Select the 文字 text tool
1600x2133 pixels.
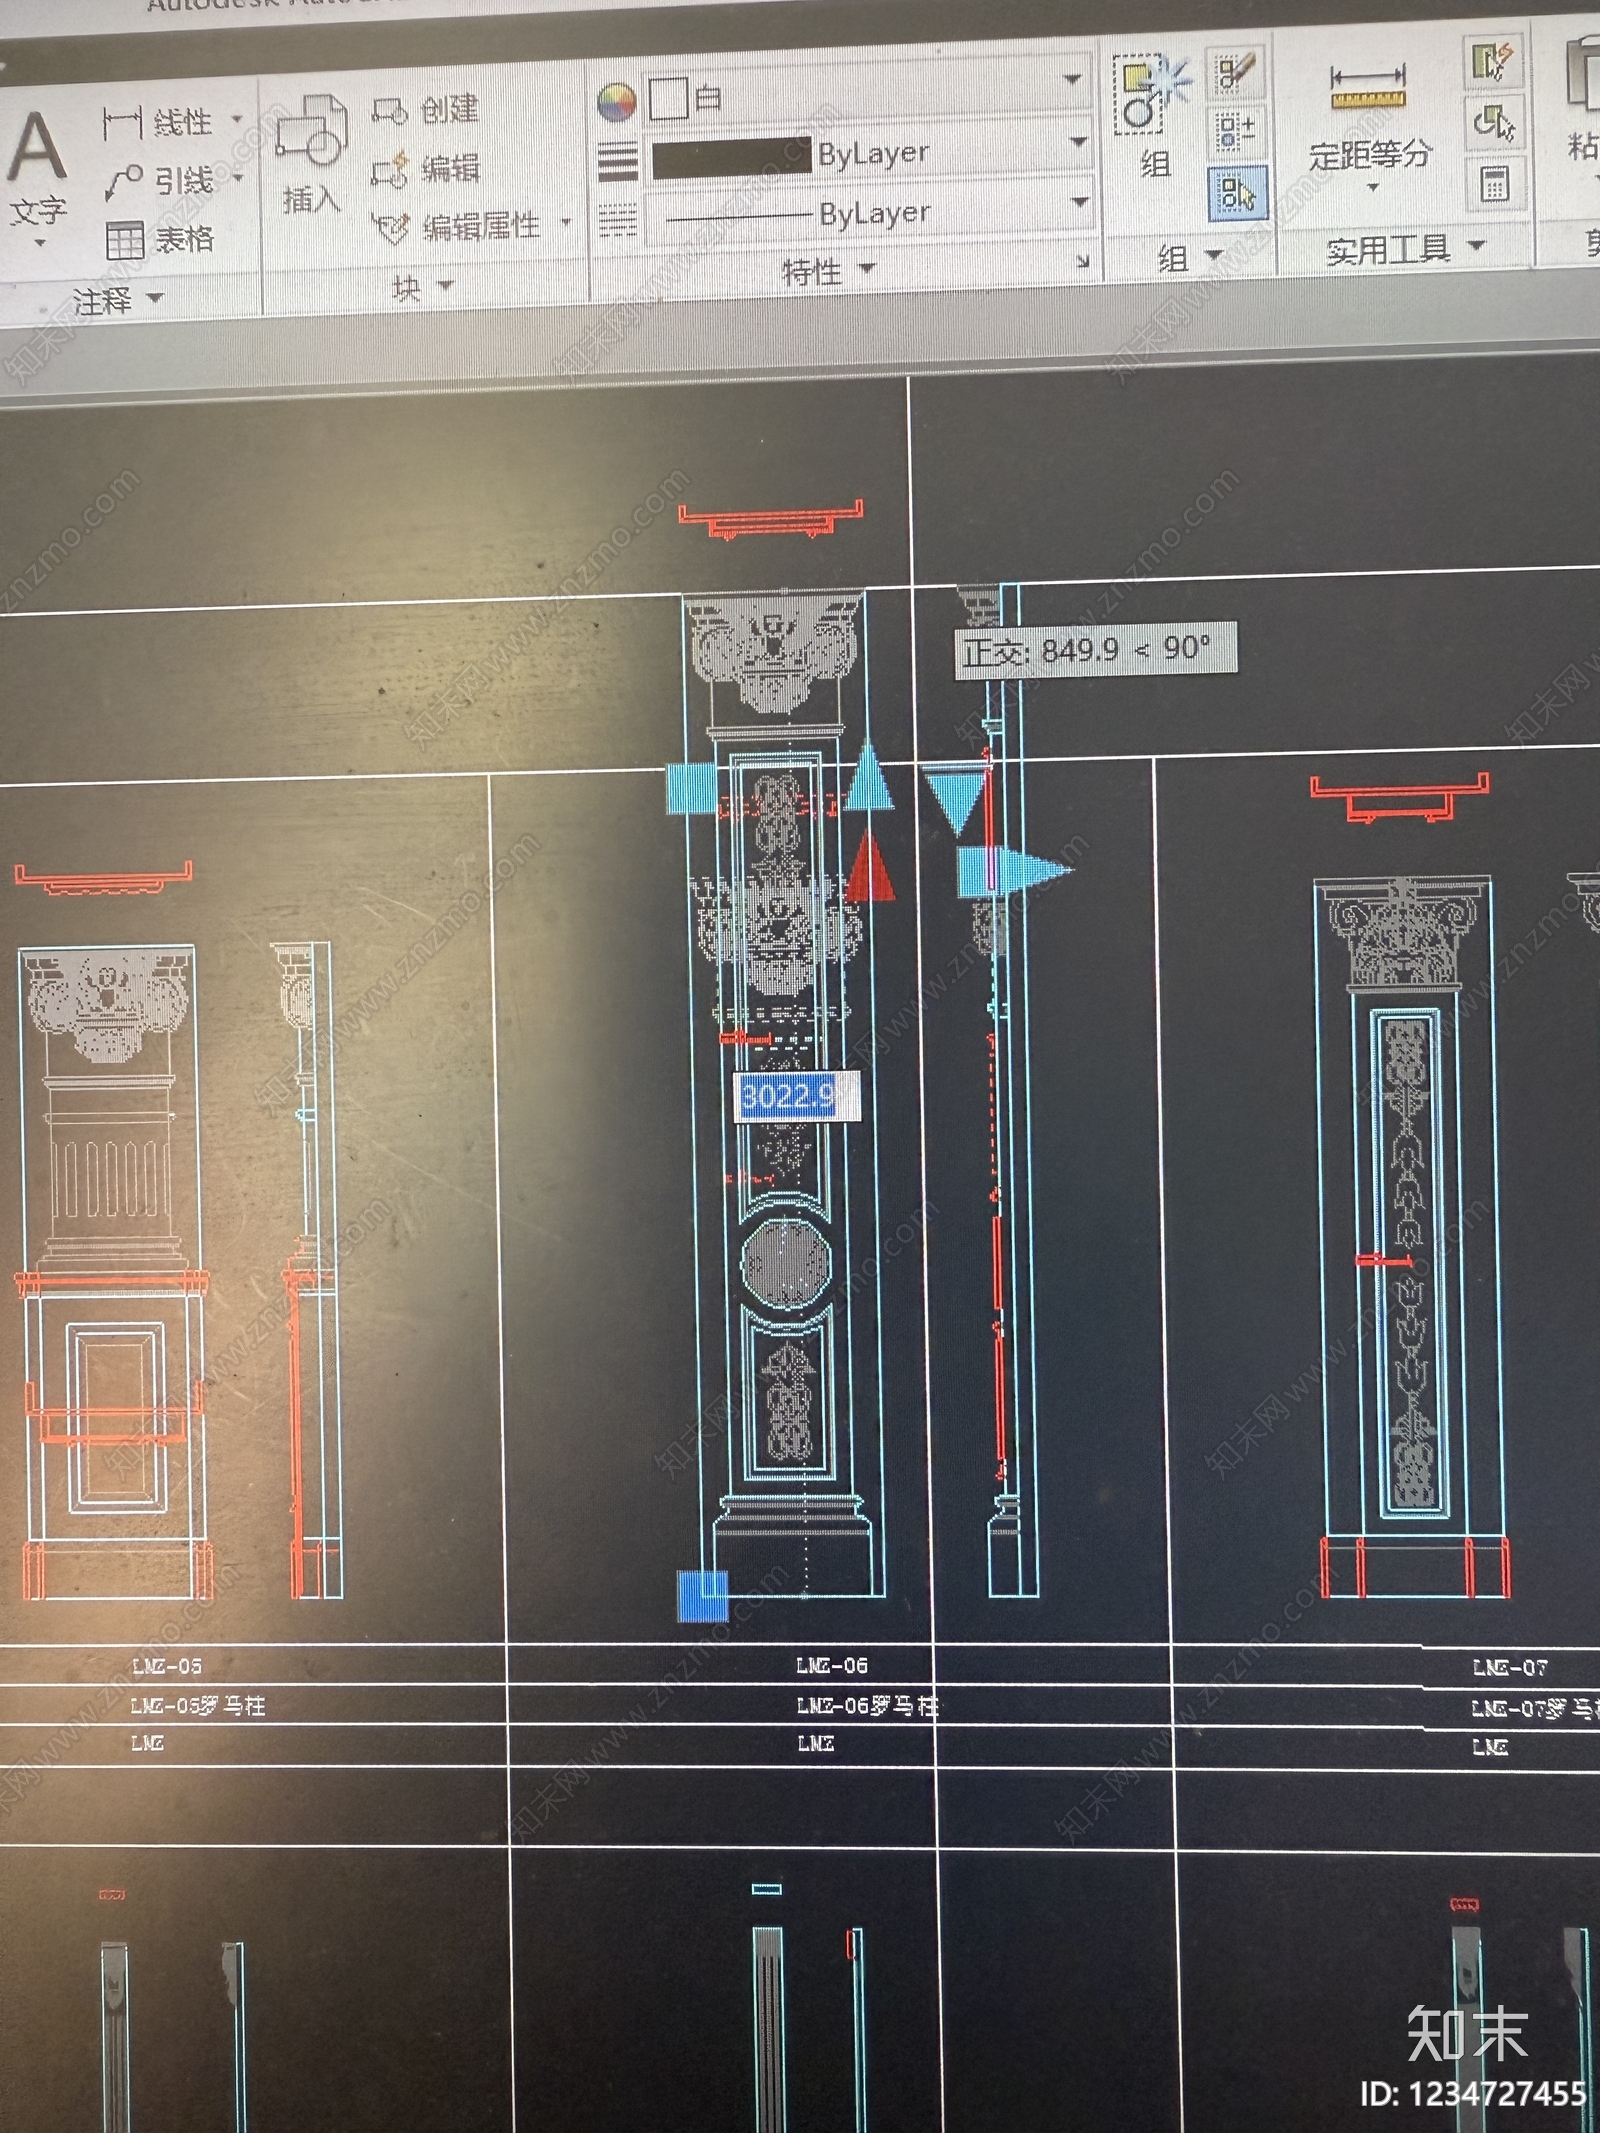pyautogui.click(x=37, y=172)
